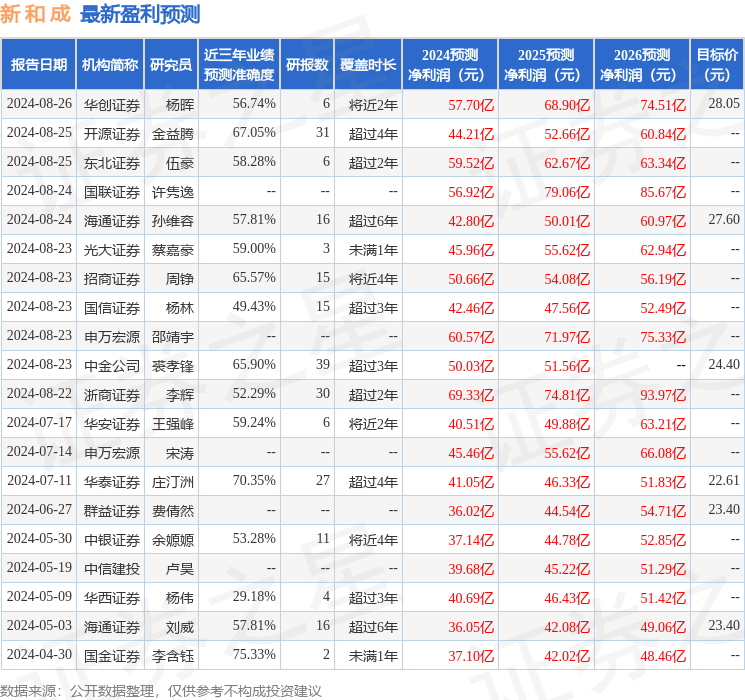Select 华泰证券 institution cell
The width and height of the screenshot is (745, 700).
[112, 482]
